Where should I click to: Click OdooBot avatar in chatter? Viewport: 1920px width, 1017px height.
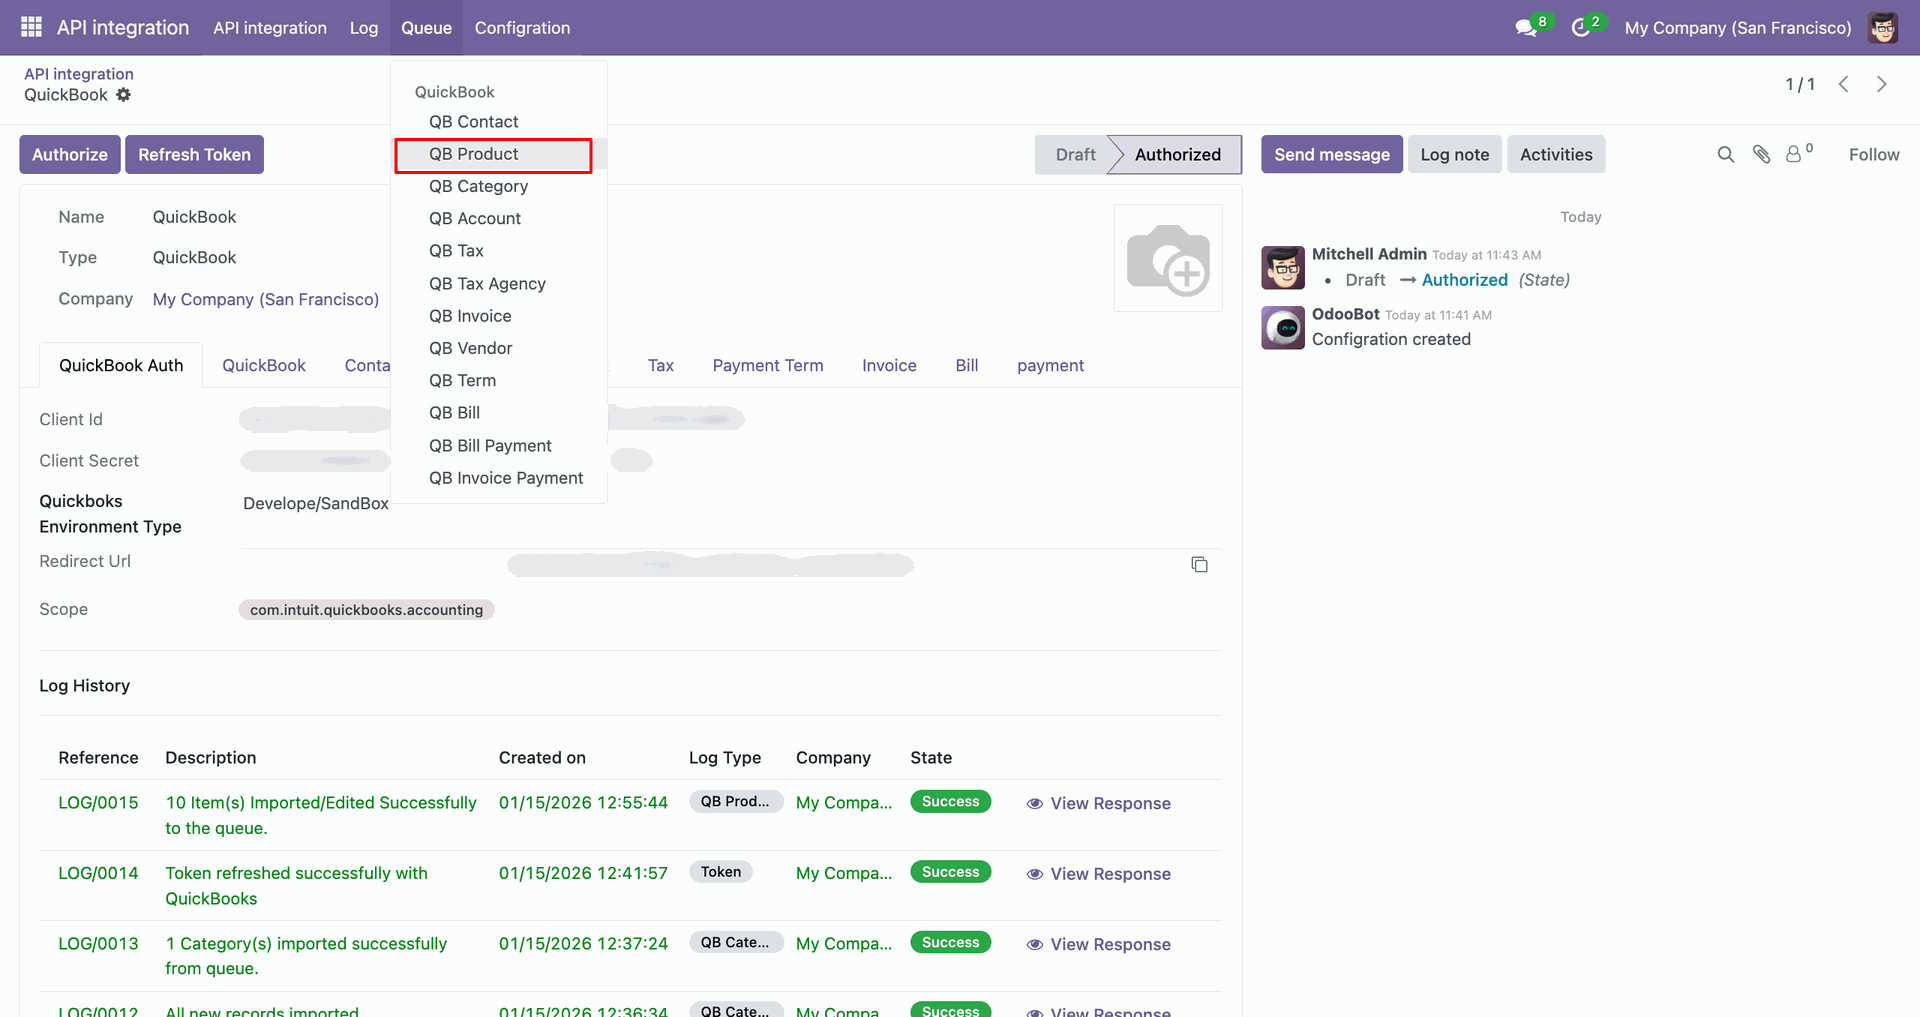1283,328
